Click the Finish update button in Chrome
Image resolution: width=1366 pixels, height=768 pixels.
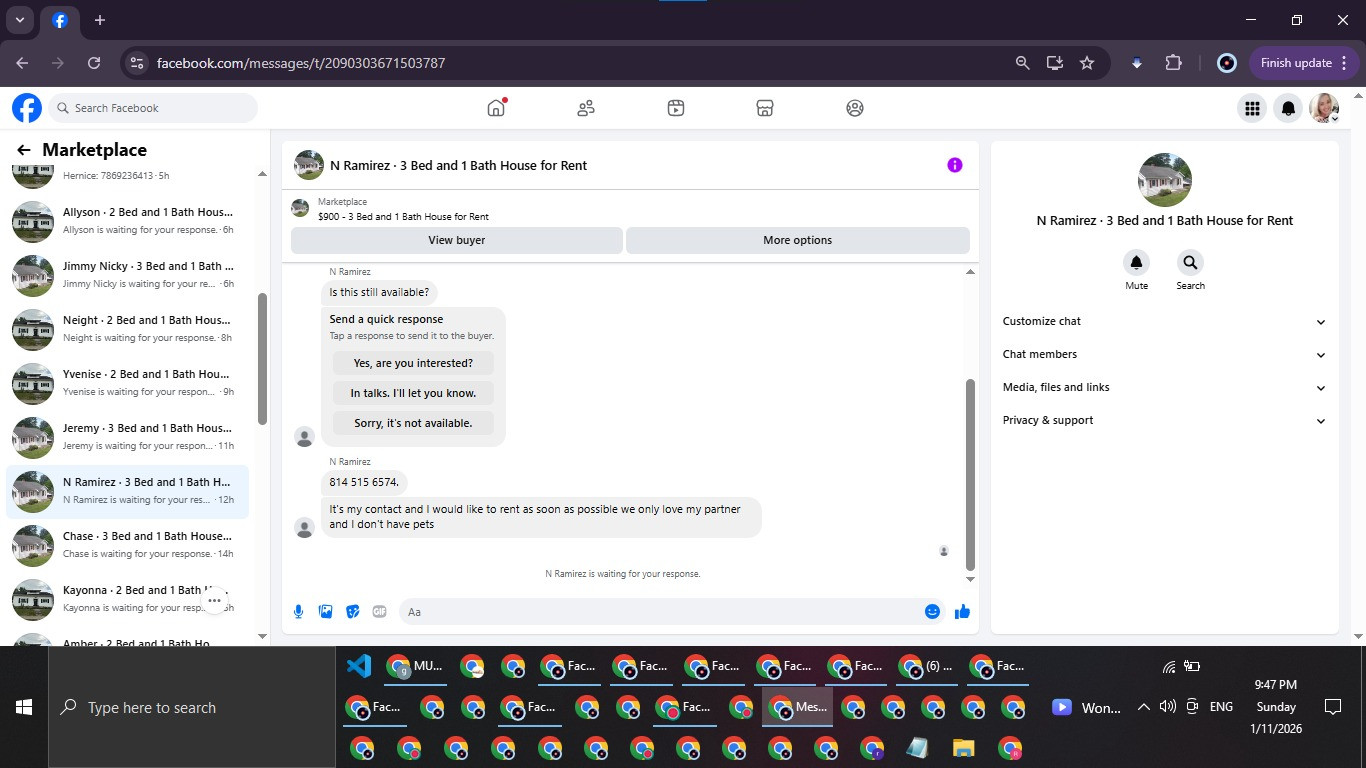(x=1304, y=63)
